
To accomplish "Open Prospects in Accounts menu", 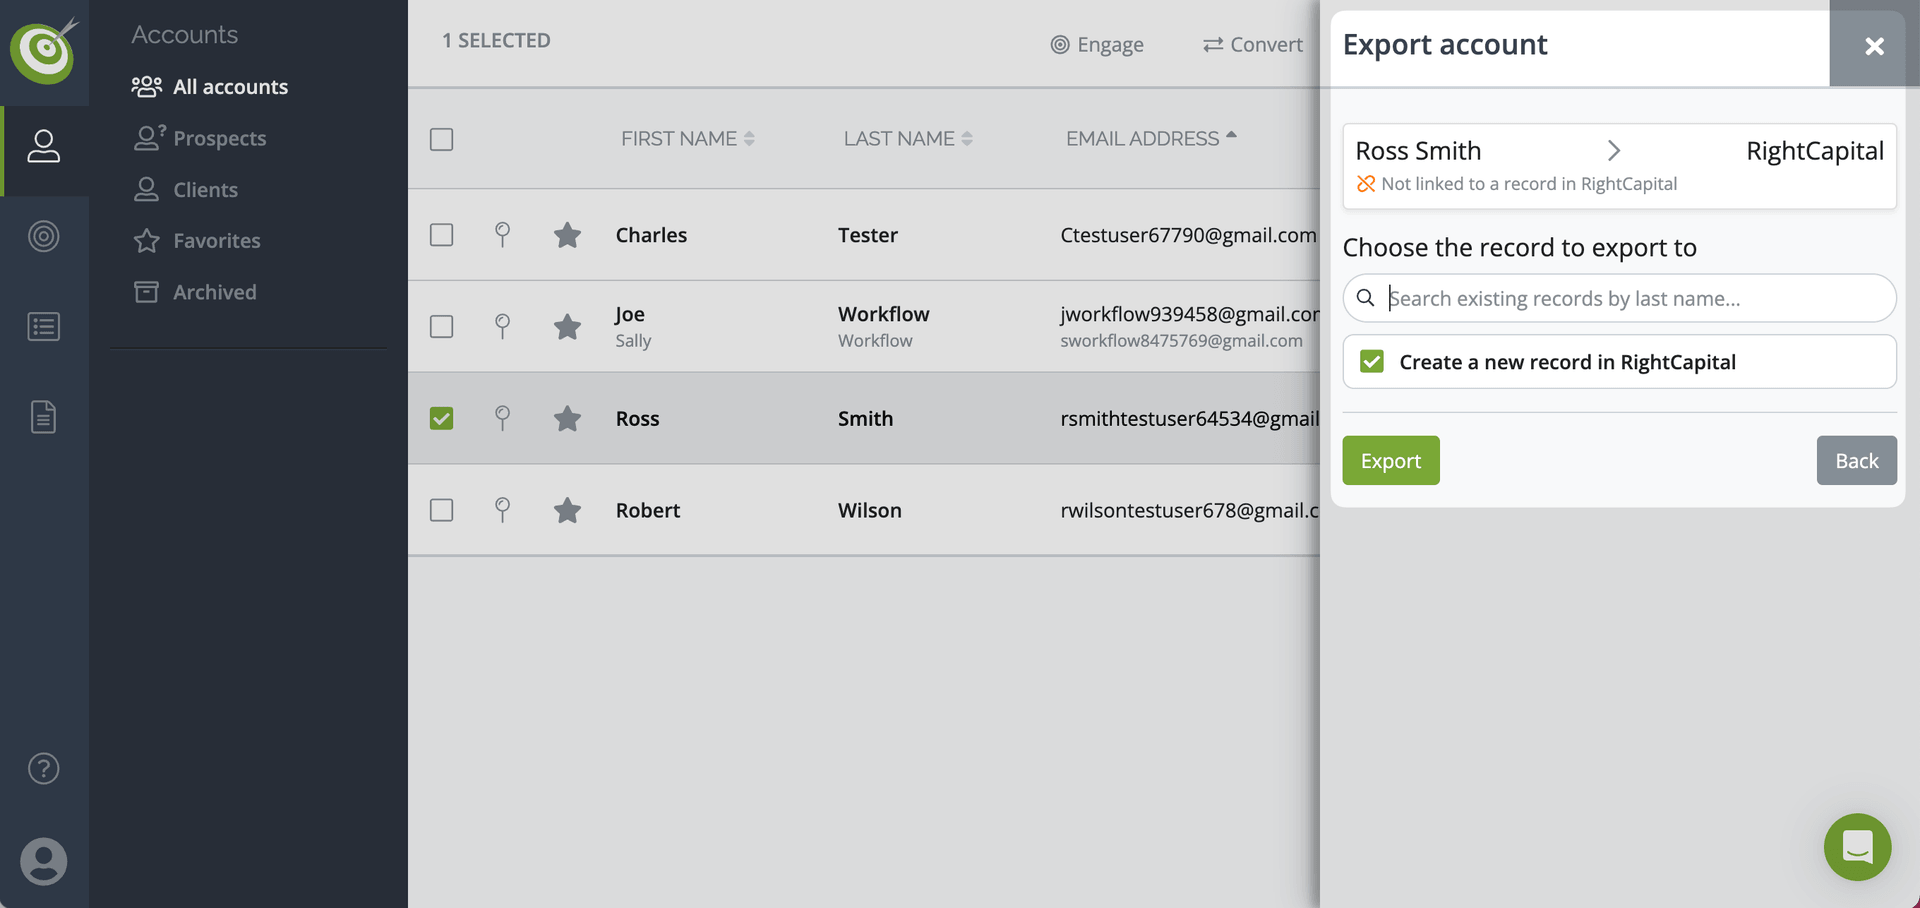I will coord(219,138).
